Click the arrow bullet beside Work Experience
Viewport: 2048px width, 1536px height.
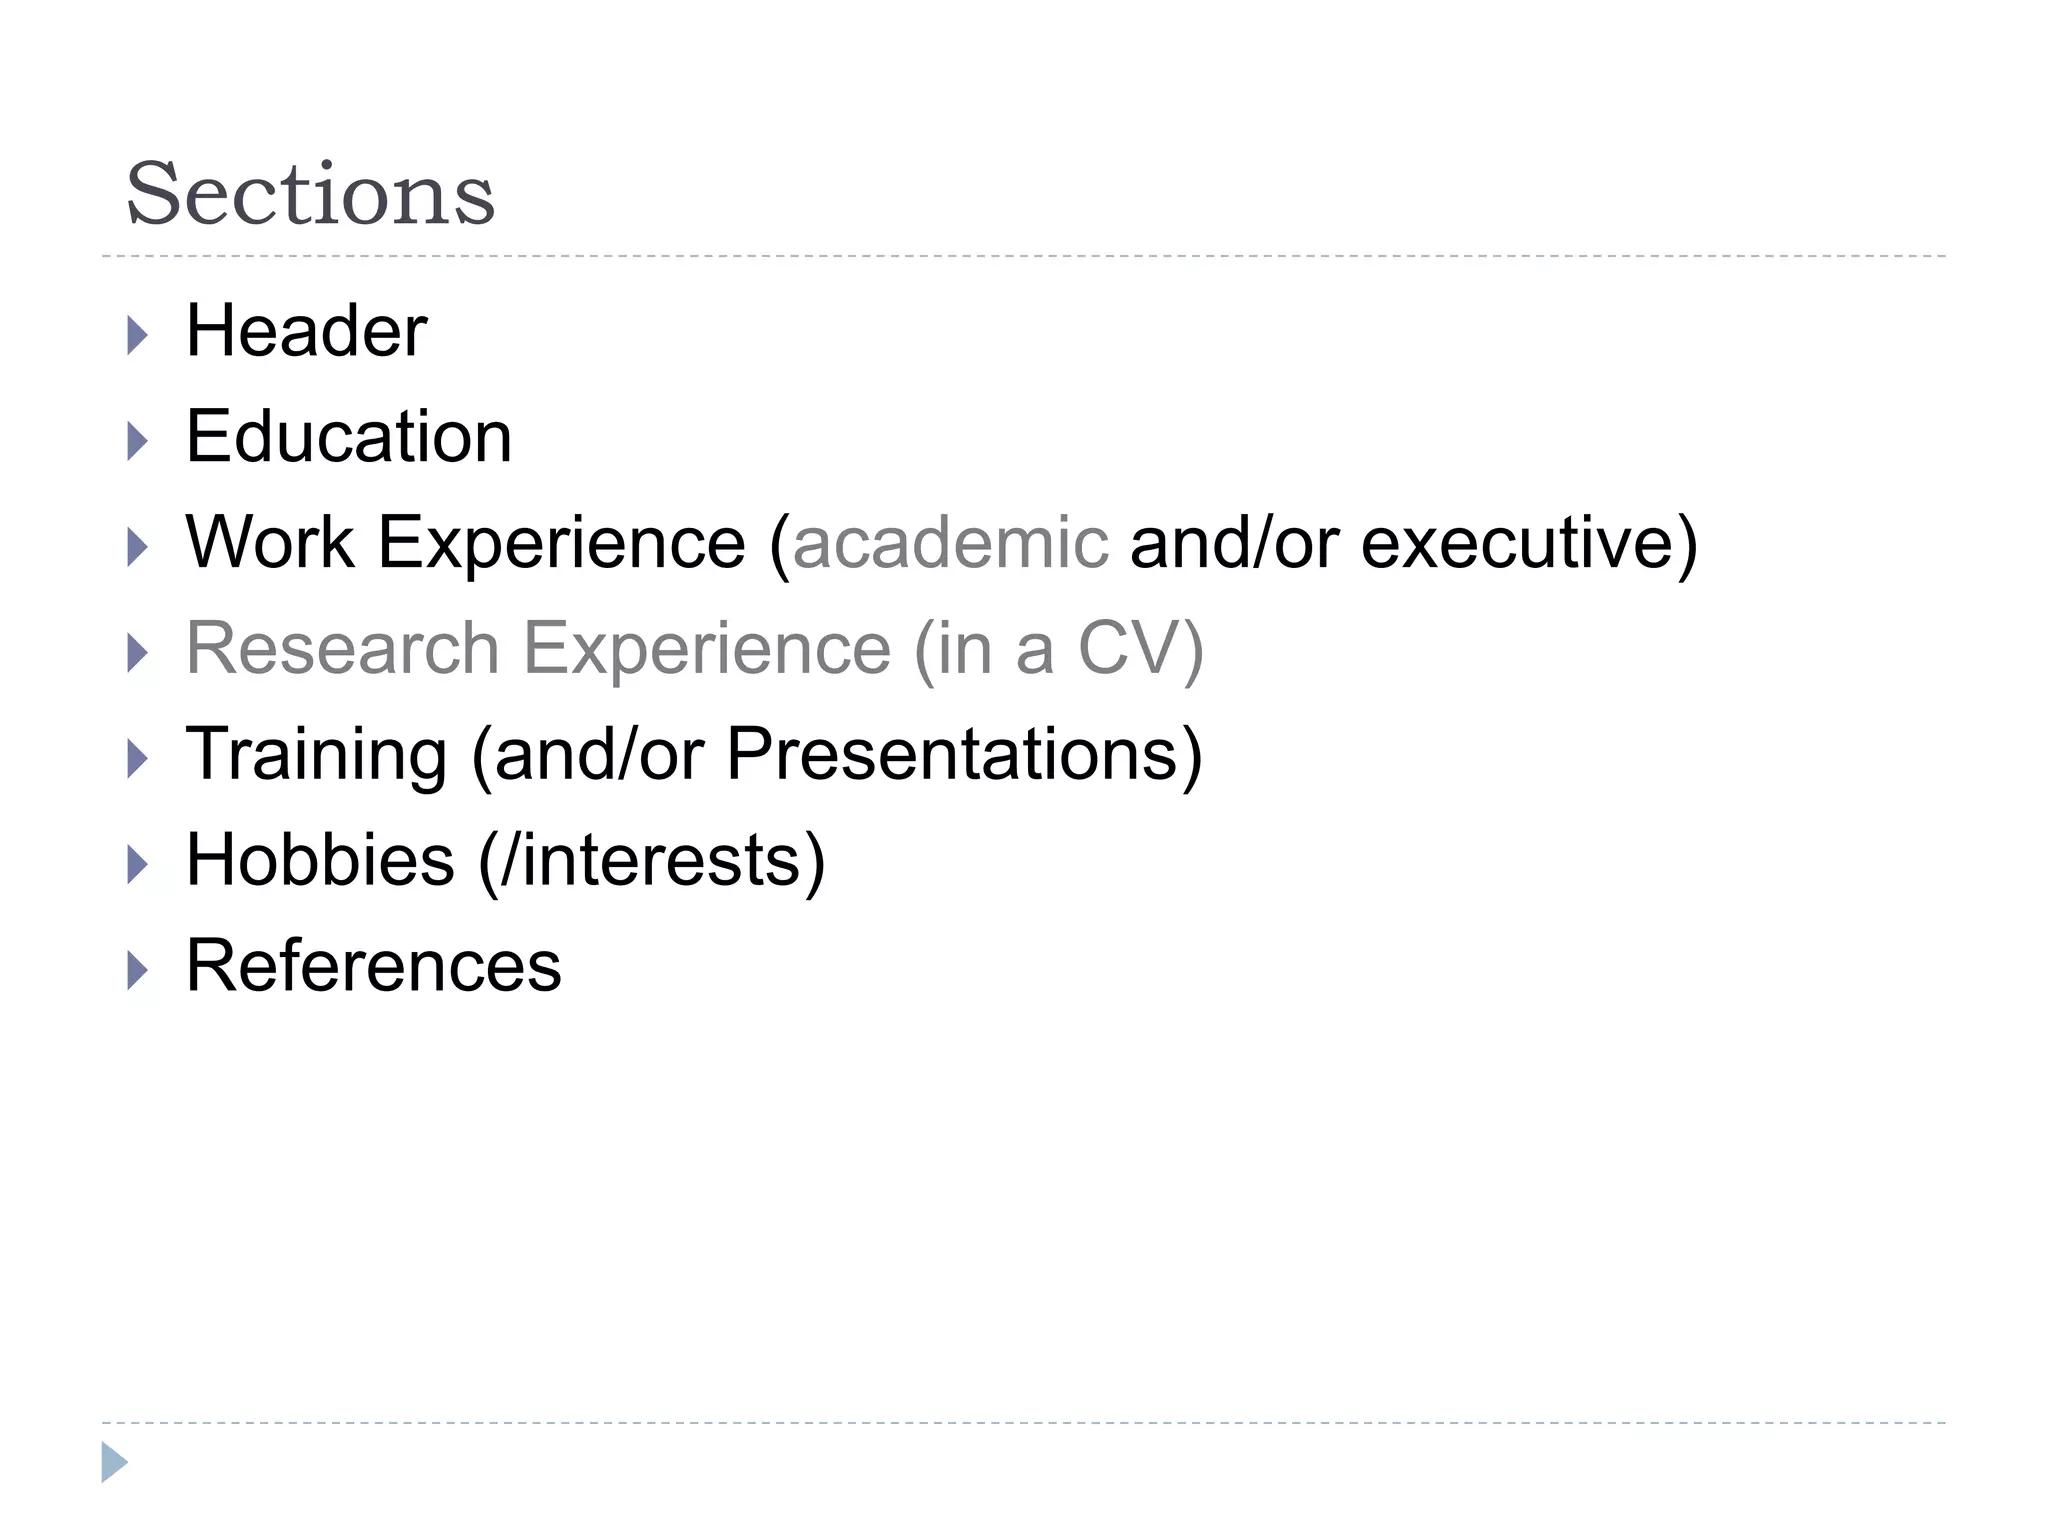coord(137,548)
